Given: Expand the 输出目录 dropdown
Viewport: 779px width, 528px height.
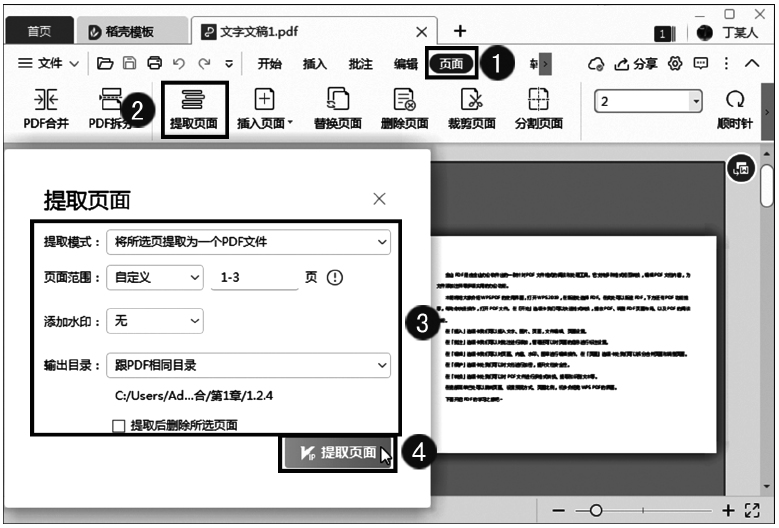Looking at the screenshot, I should tap(248, 365).
